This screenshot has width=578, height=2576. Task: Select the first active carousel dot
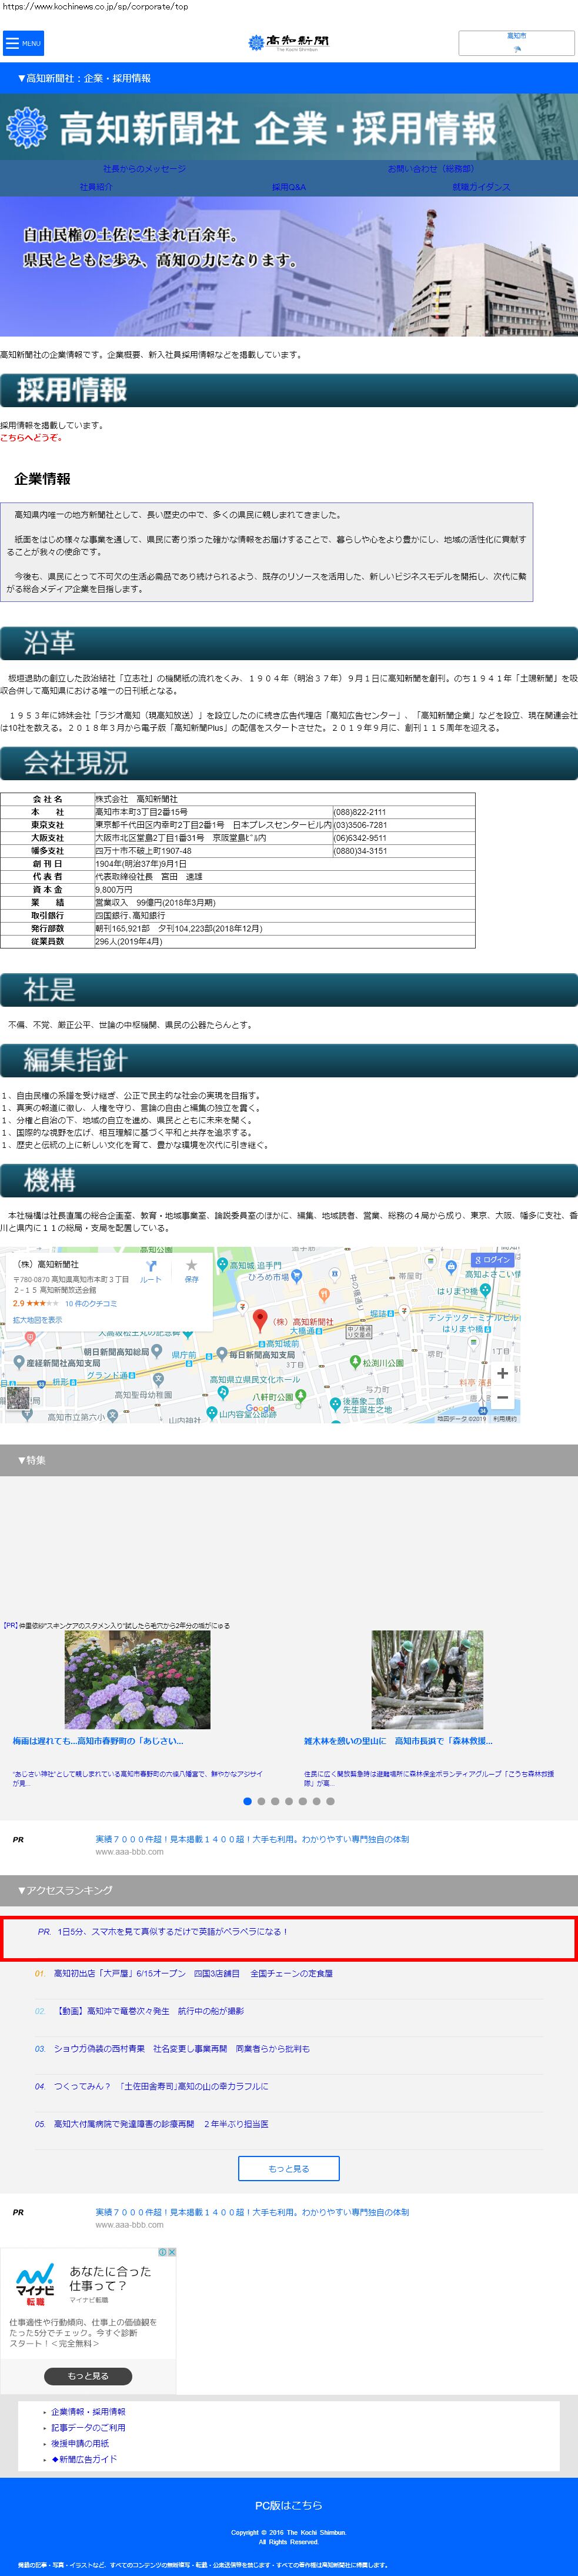[247, 1801]
